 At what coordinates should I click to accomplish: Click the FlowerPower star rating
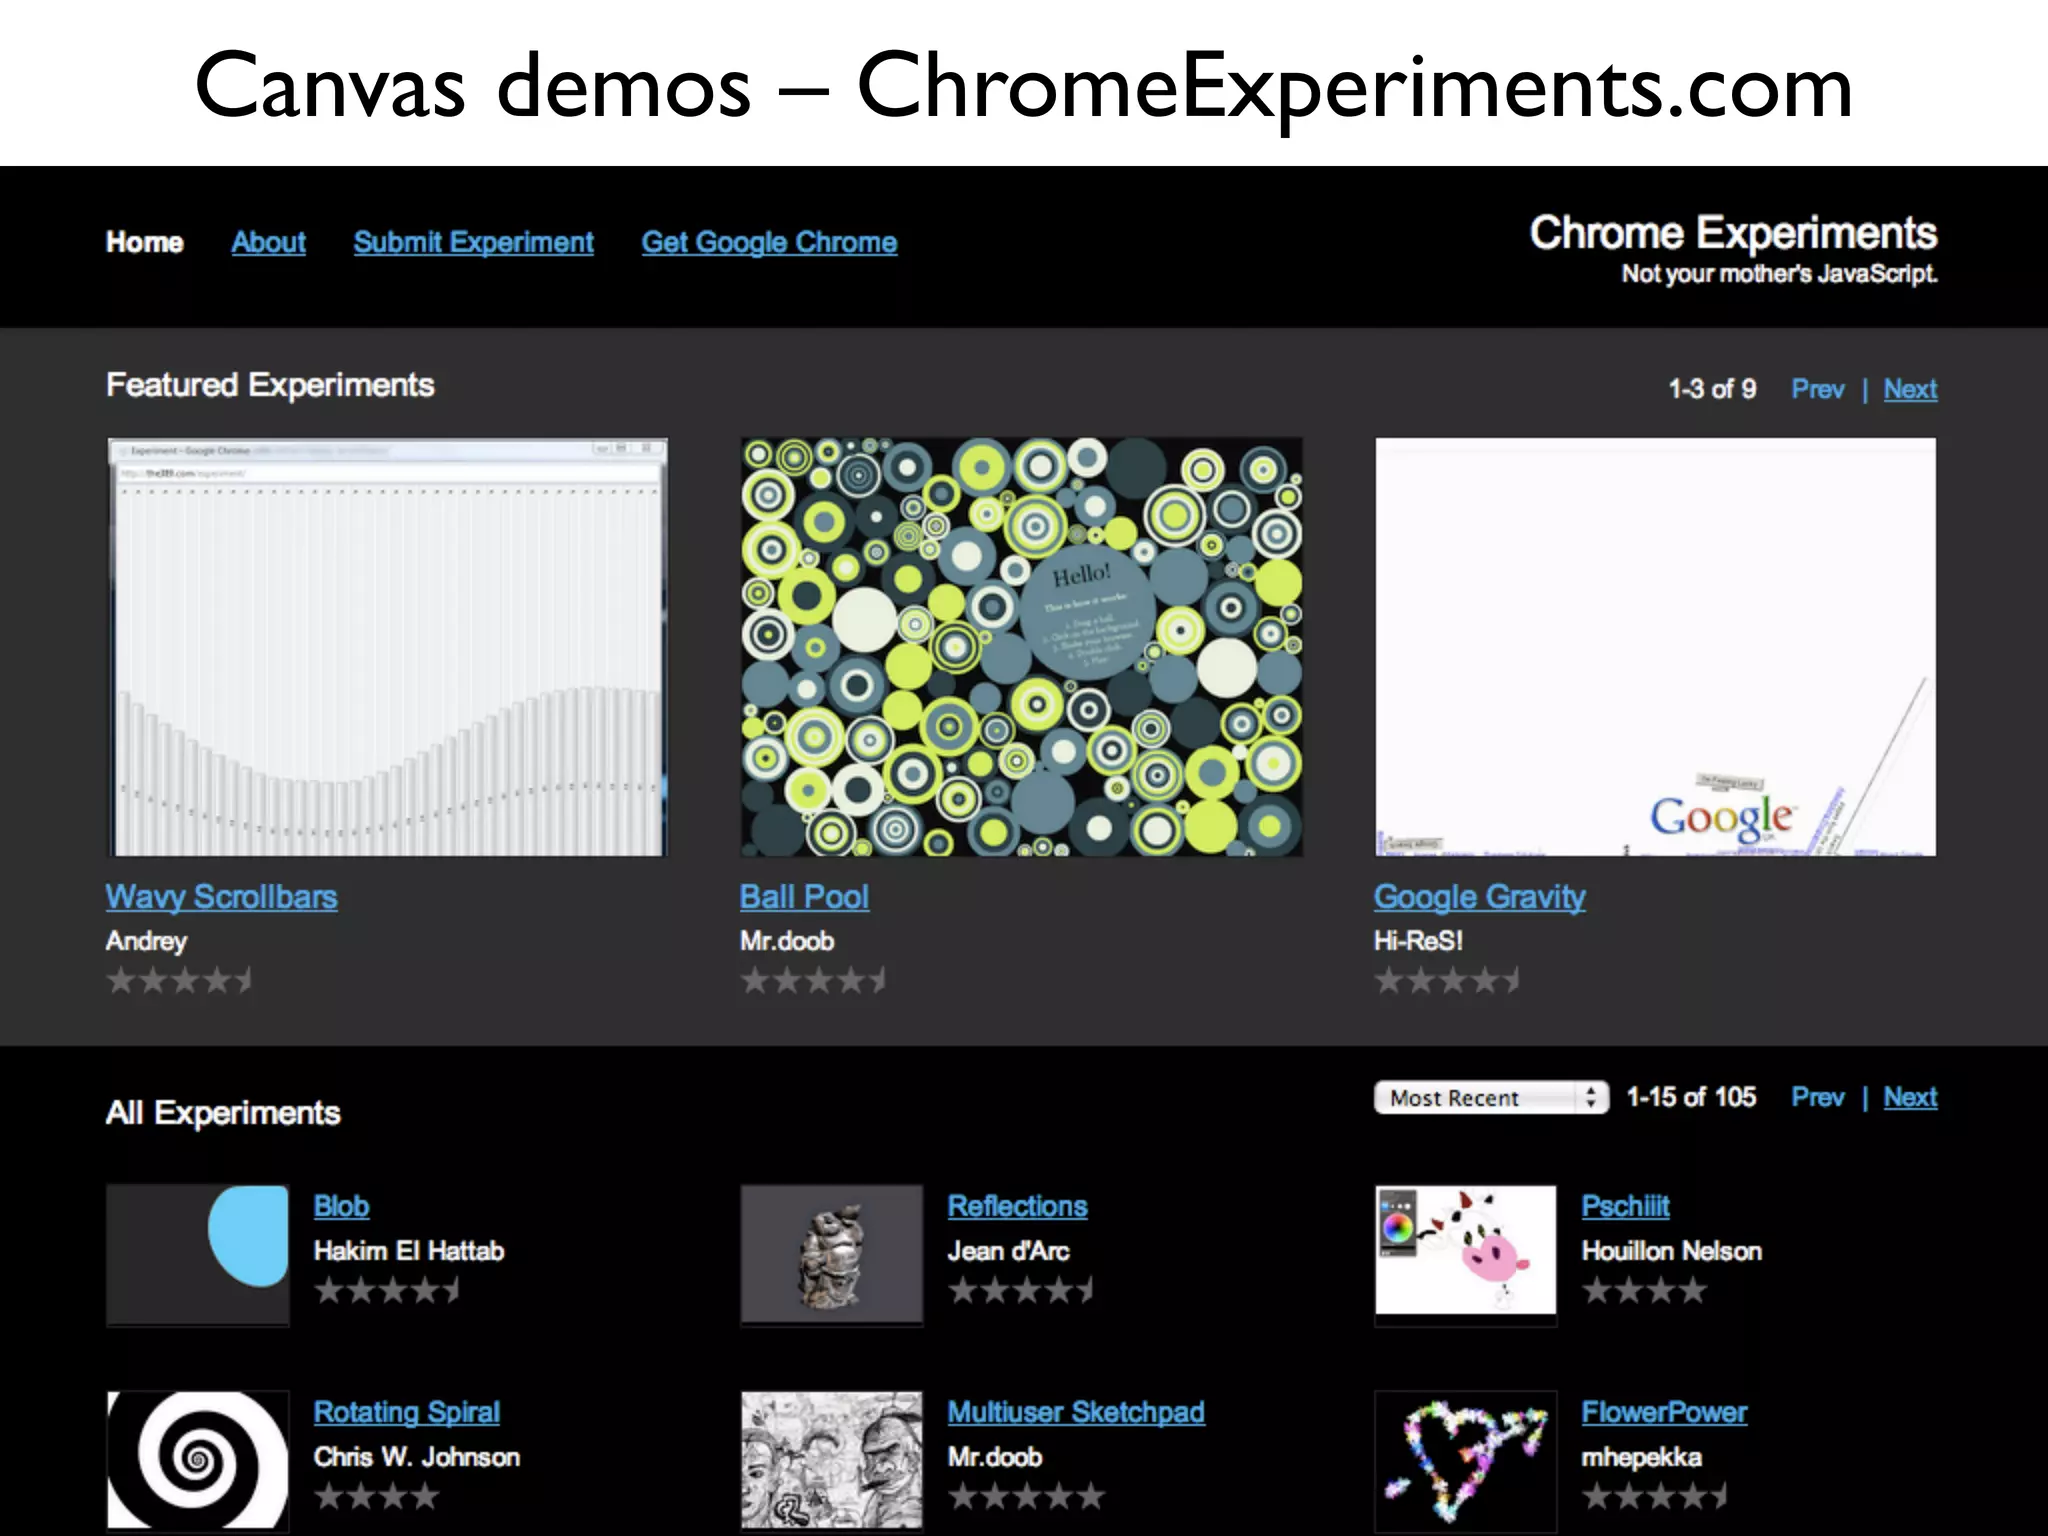click(x=1655, y=1497)
